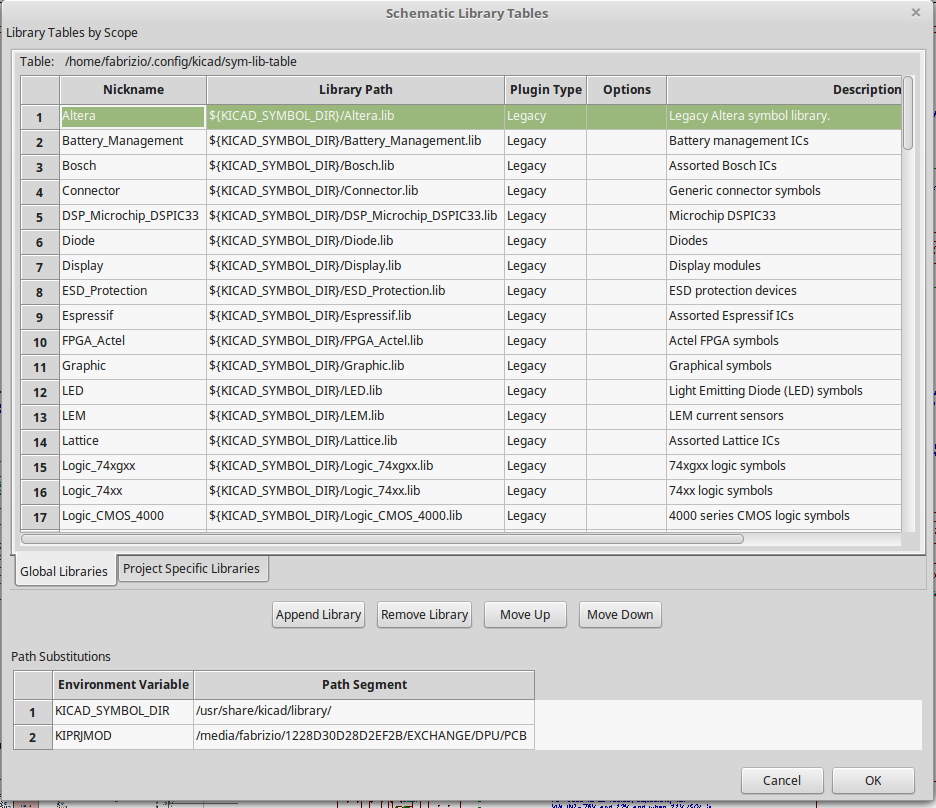Move the selected library up
Viewport: 936px width, 808px height.
526,615
